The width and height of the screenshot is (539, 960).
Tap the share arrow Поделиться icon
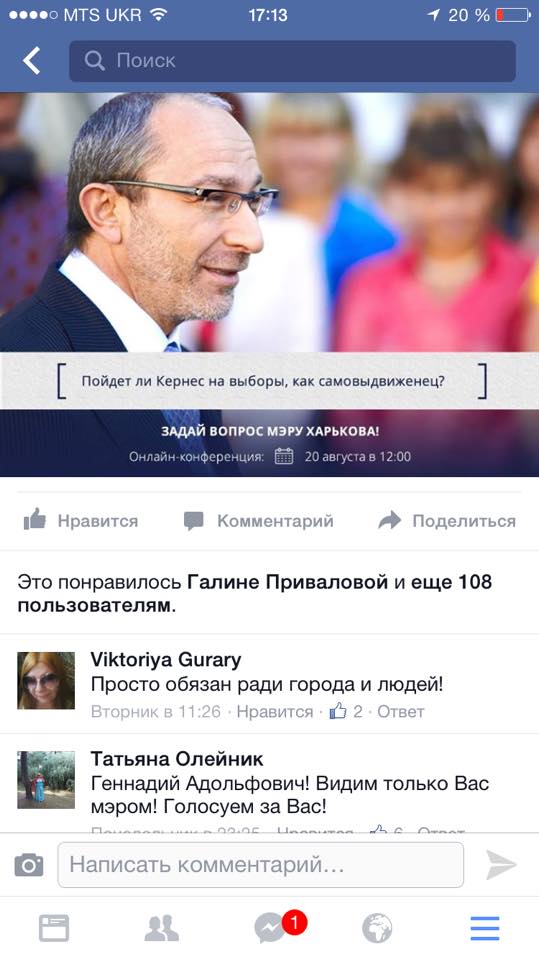pos(390,520)
